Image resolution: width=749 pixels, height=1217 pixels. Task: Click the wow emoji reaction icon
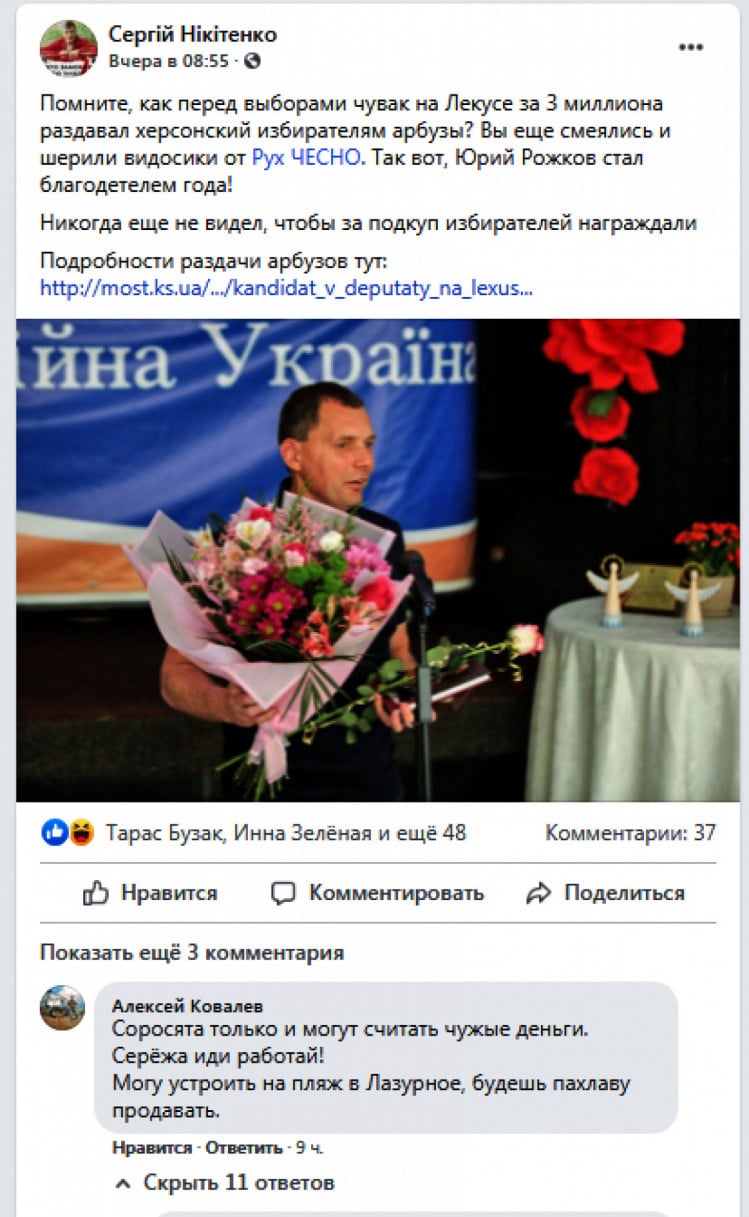coord(80,832)
